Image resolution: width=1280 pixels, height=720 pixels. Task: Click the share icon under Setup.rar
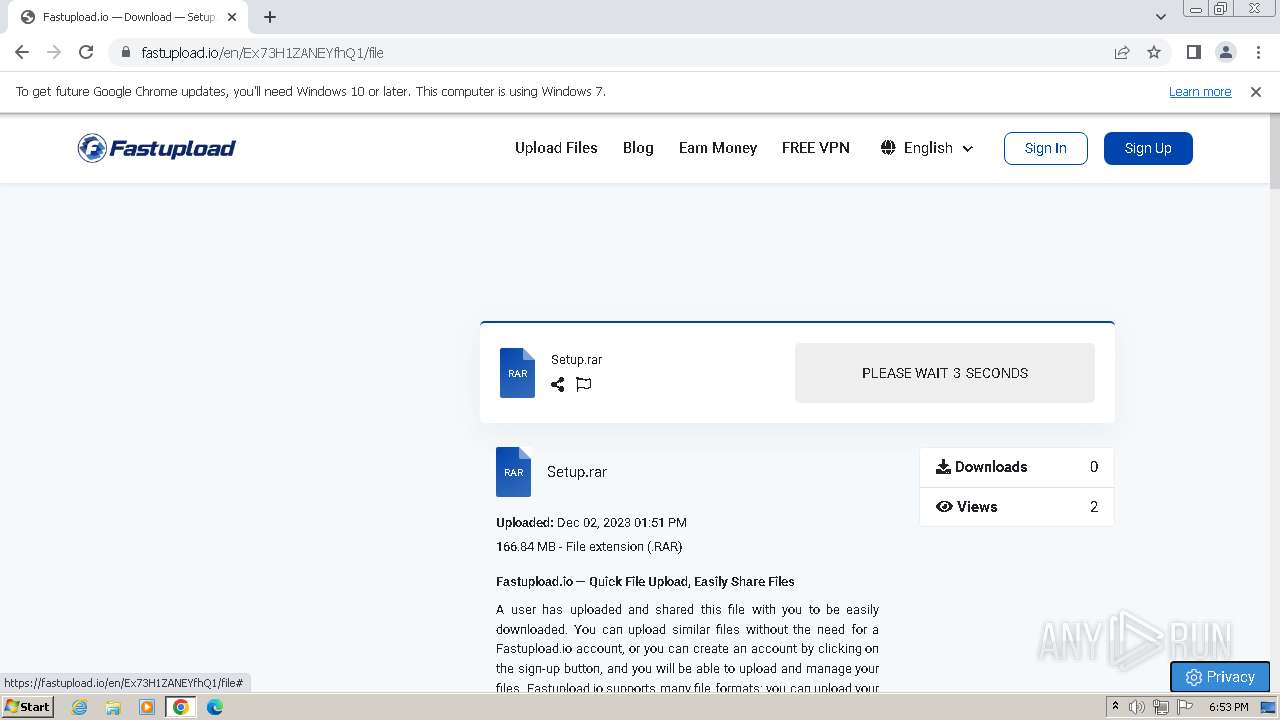tap(558, 384)
